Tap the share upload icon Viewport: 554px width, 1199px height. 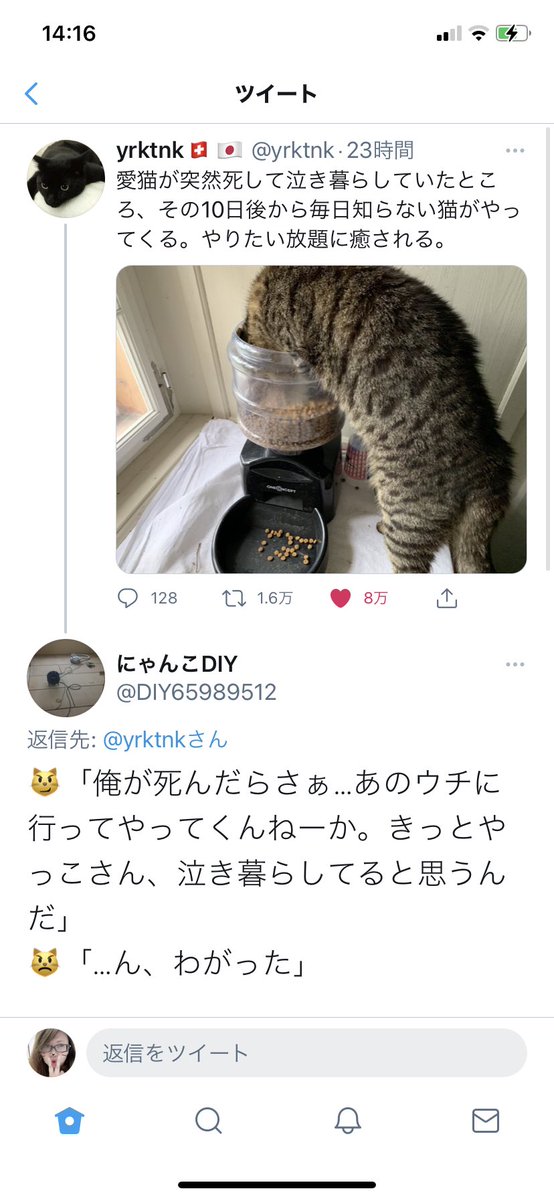coord(447,598)
